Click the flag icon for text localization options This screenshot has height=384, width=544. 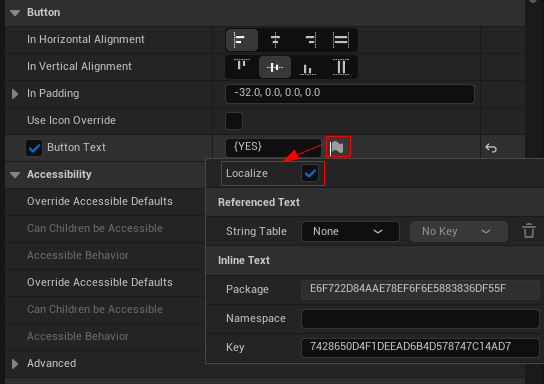(x=338, y=147)
